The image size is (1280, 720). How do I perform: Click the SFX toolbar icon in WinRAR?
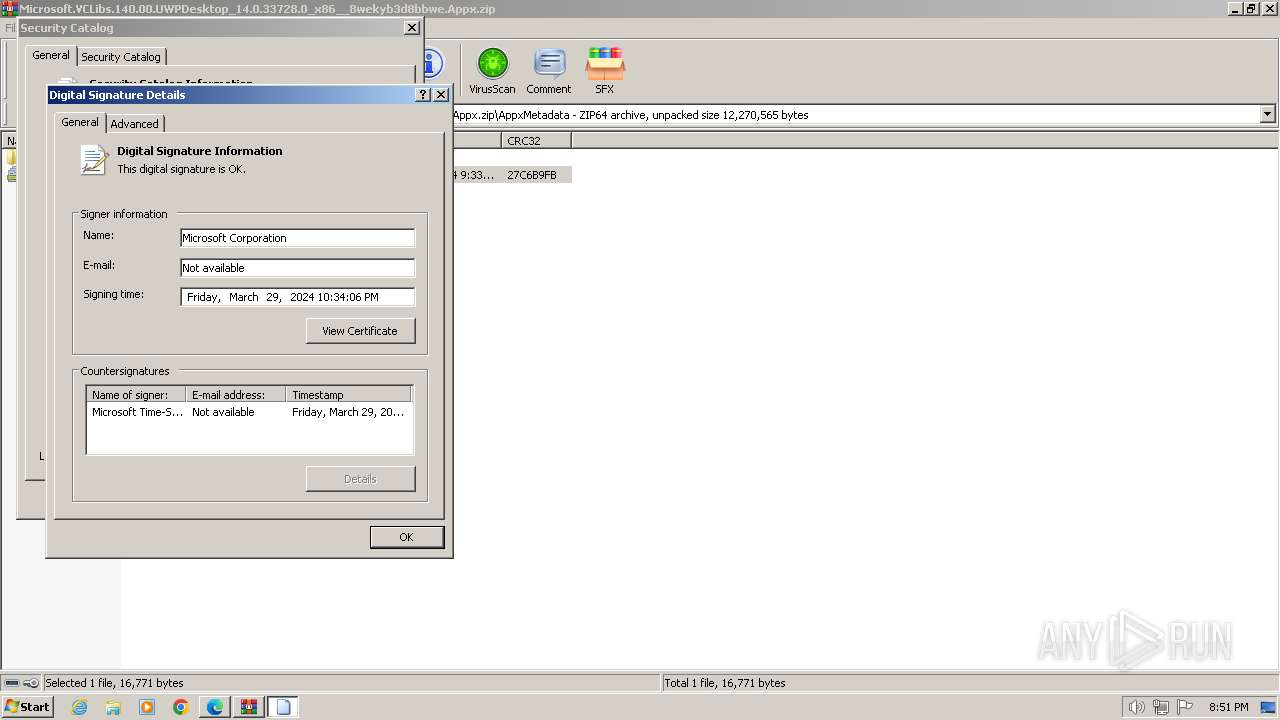tap(605, 71)
